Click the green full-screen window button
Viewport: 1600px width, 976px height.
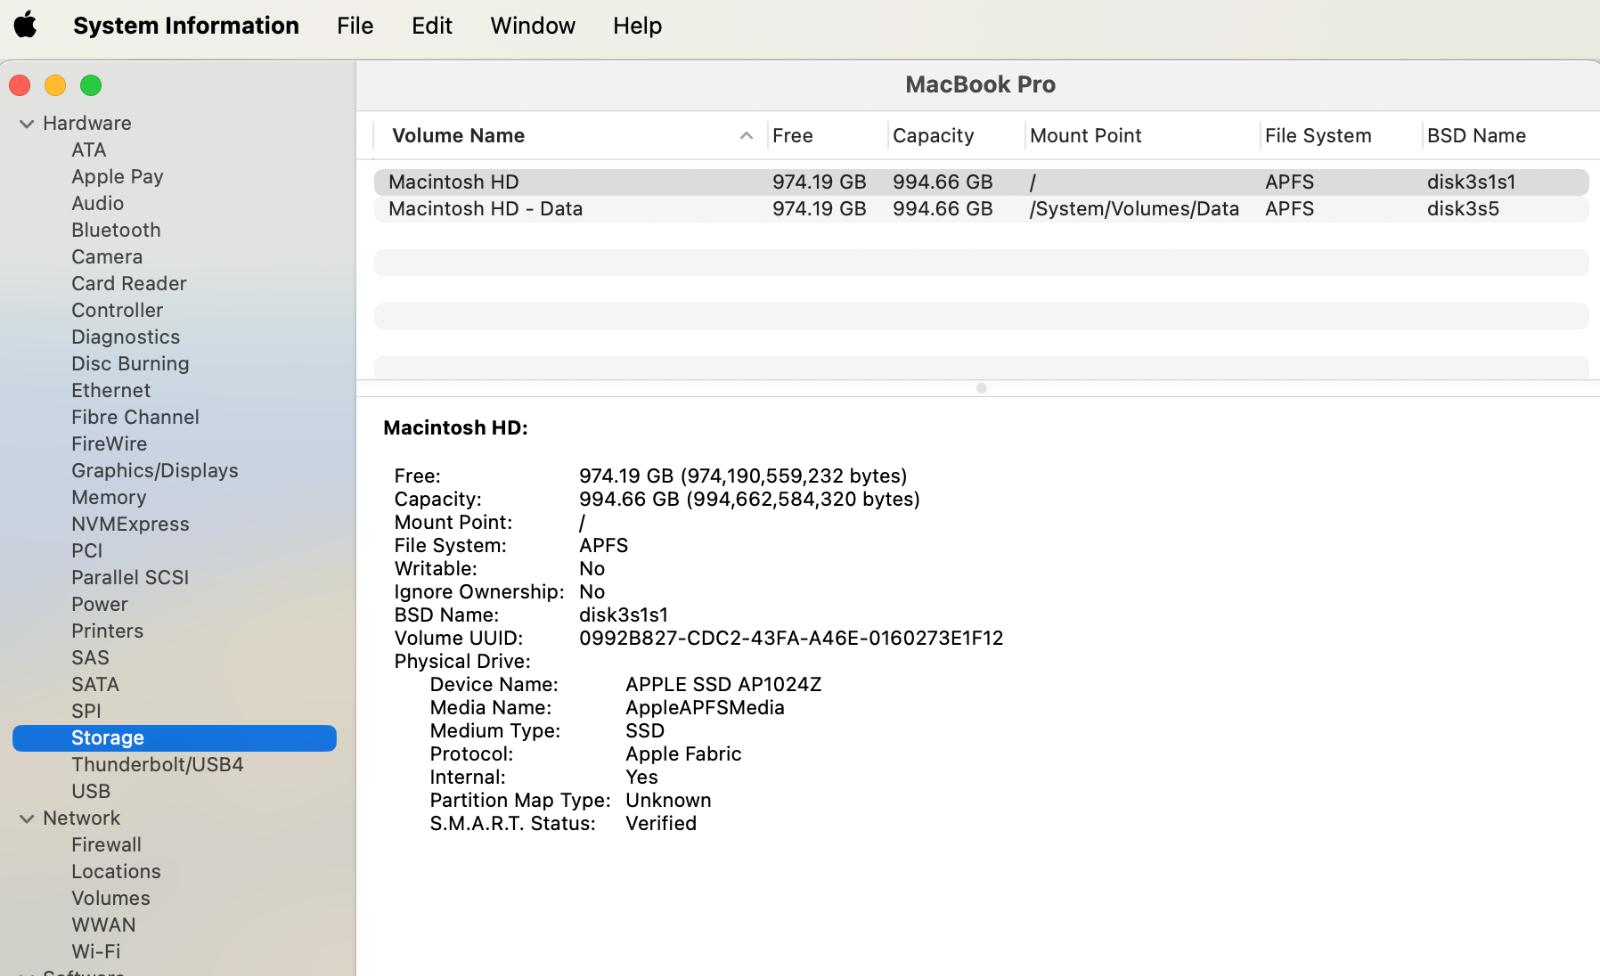[91, 86]
